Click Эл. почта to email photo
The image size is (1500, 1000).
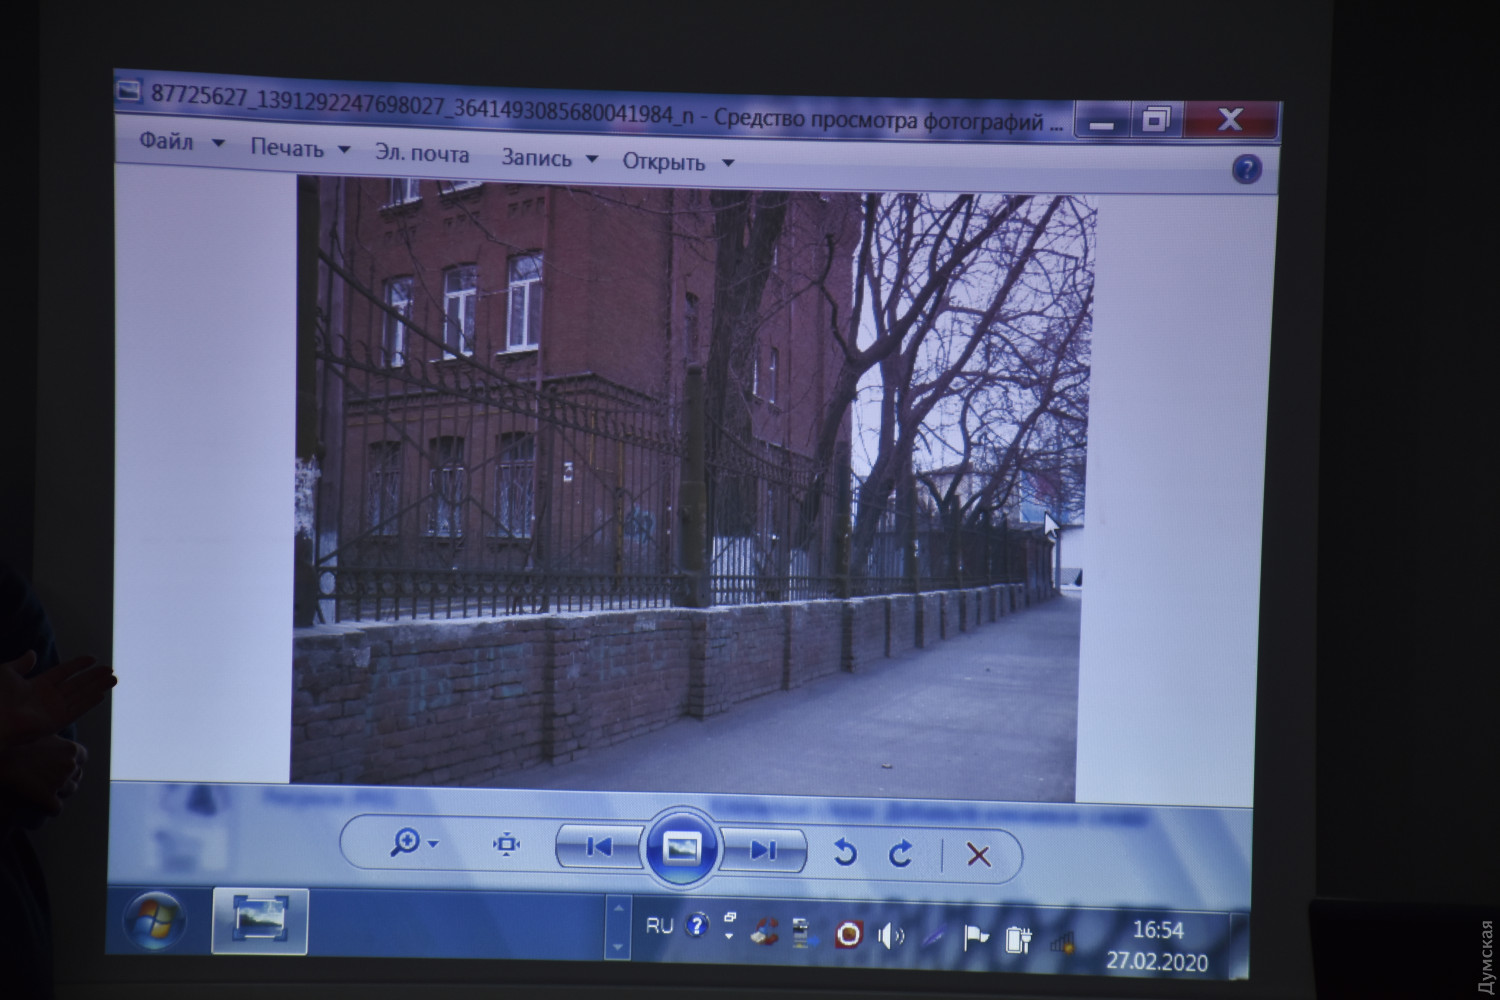click(421, 154)
